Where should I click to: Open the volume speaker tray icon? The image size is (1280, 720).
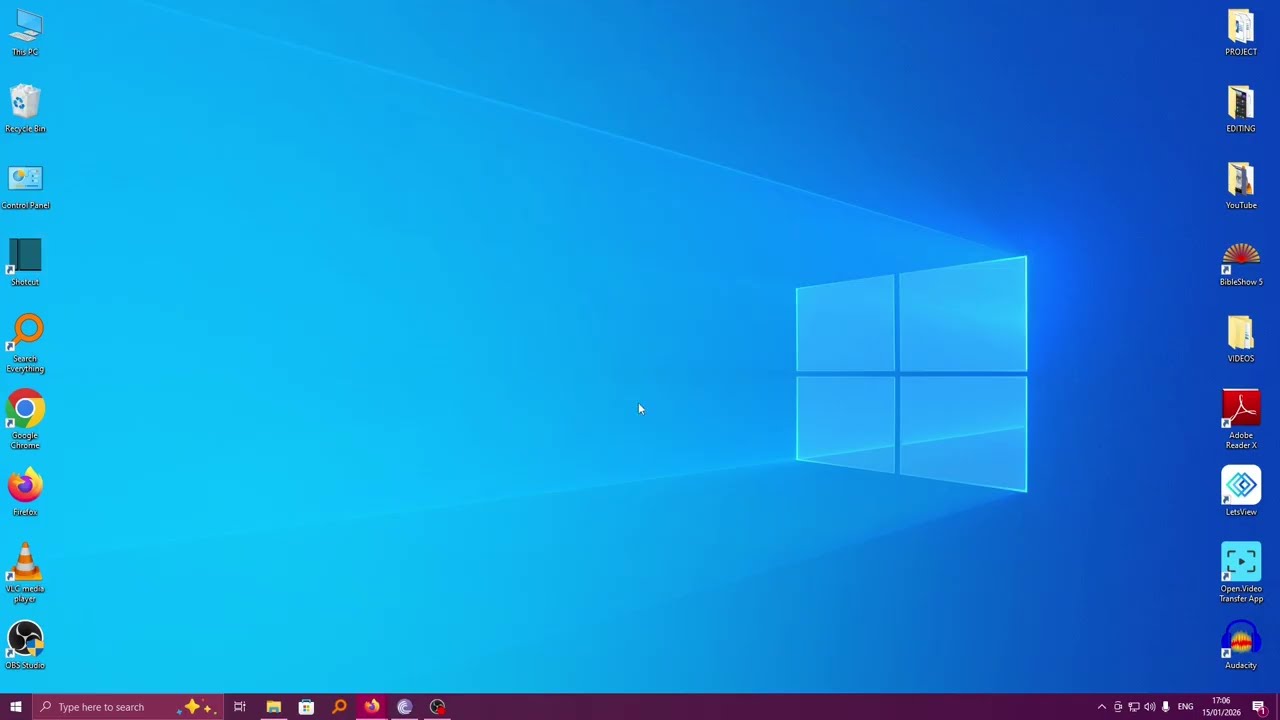[1150, 707]
